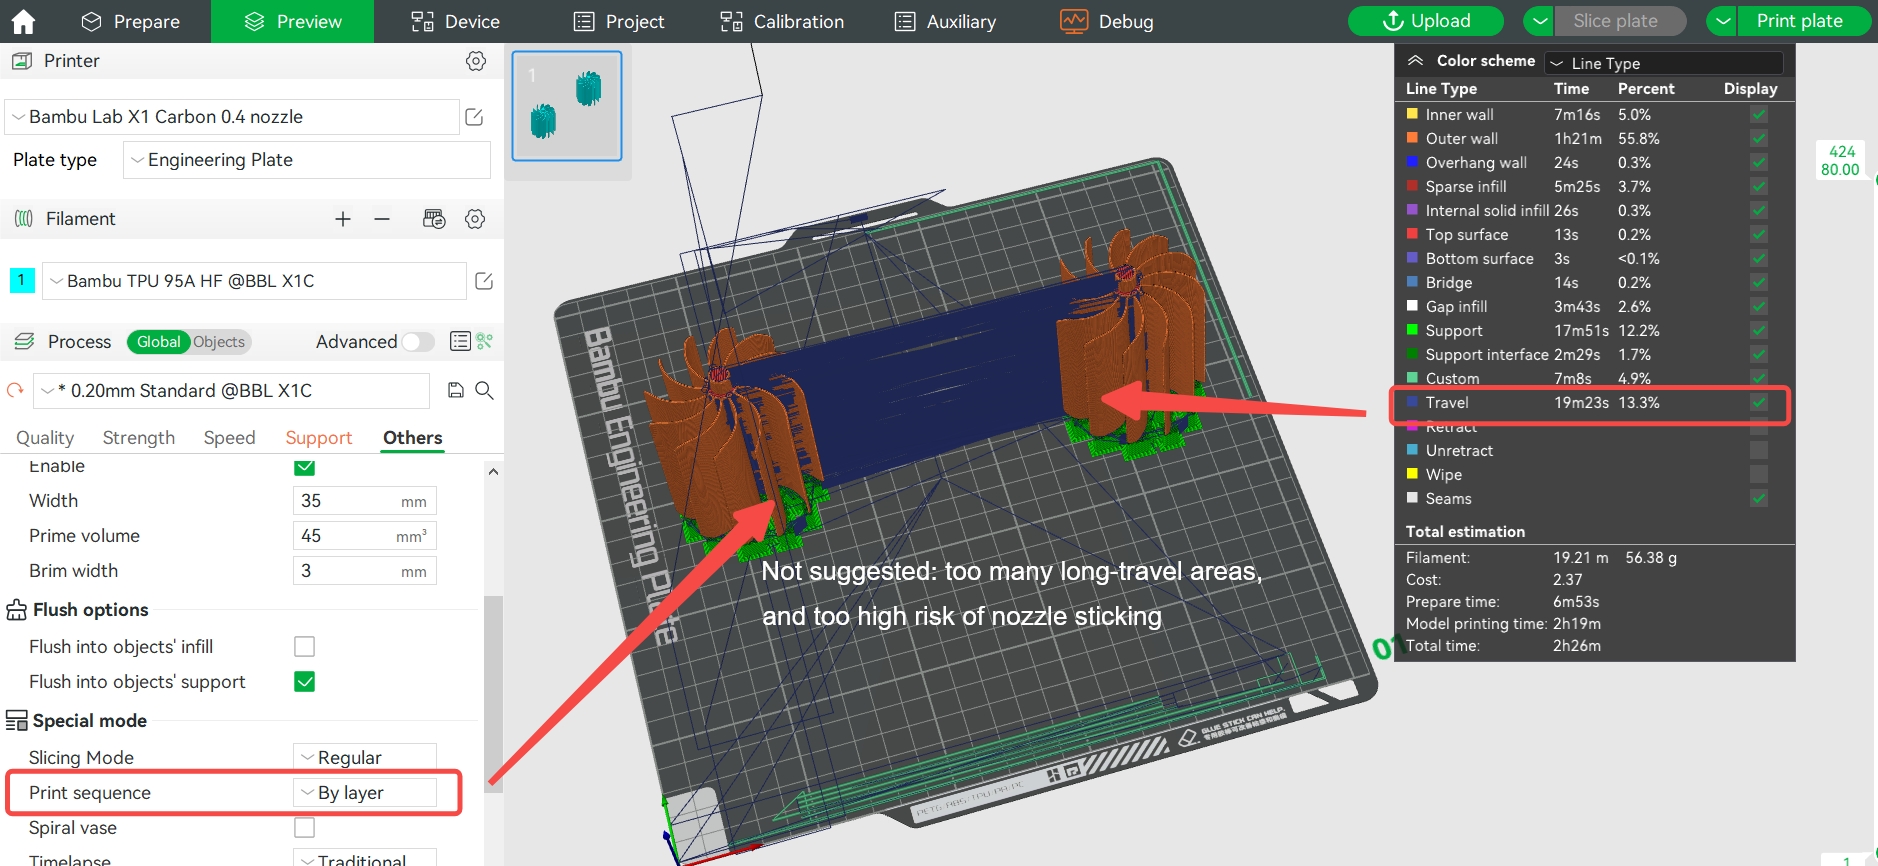This screenshot has height=866, width=1878.
Task: Click the Print plate button
Action: point(1804,21)
